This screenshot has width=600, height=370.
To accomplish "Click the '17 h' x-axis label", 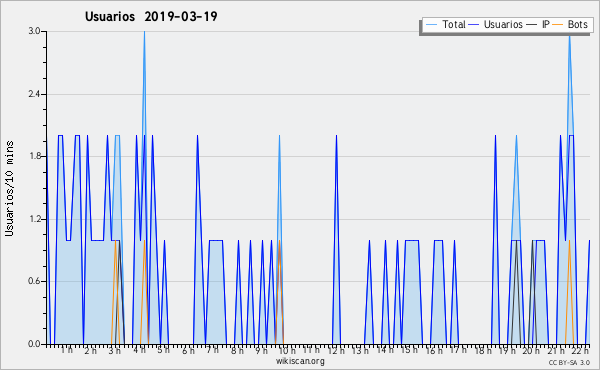I will click(458, 350).
